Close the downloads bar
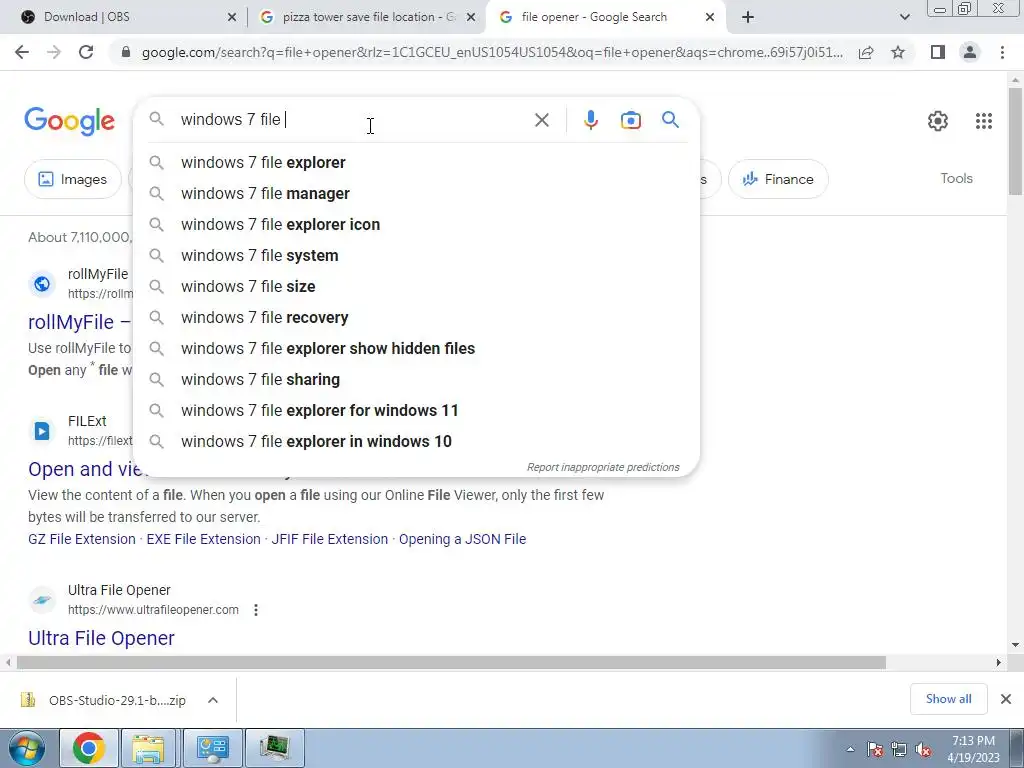Screen dimensions: 1024x768 1006,699
